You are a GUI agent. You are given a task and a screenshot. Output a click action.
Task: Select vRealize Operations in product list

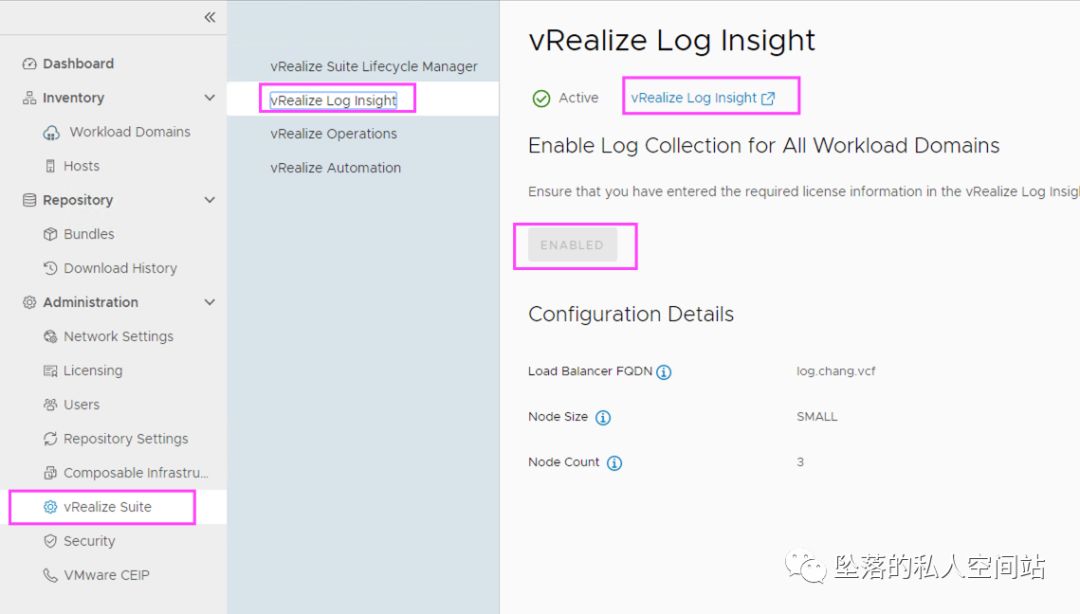(x=333, y=134)
